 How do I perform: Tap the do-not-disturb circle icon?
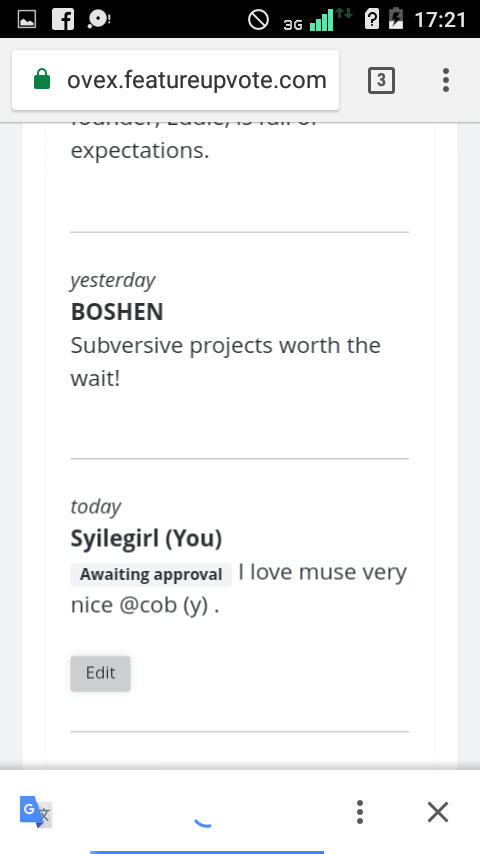tap(258, 20)
